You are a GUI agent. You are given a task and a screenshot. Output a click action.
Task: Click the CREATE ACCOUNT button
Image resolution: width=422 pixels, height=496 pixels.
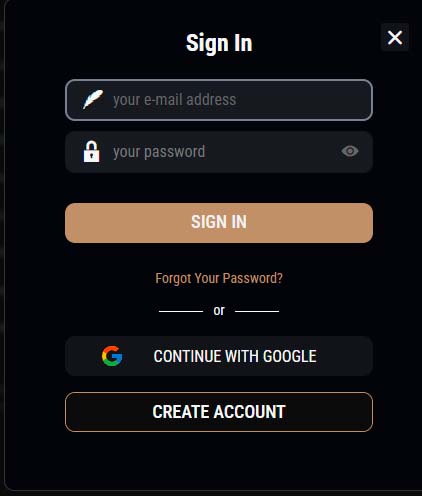[x=219, y=412]
